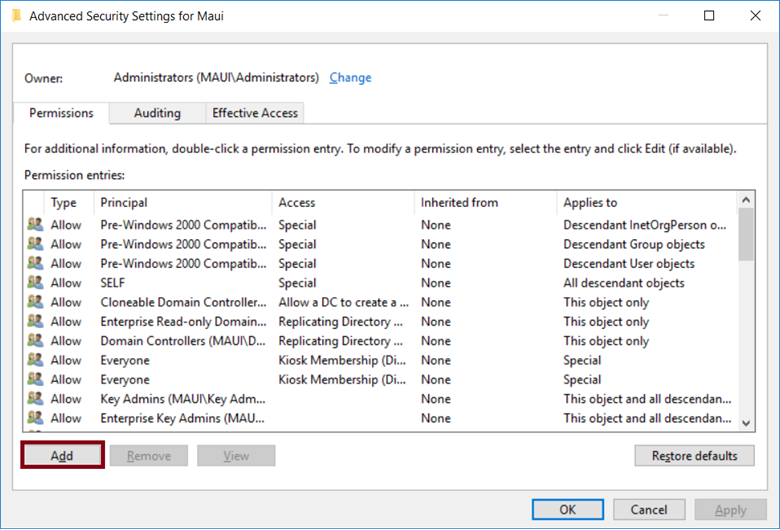The width and height of the screenshot is (780, 530).
Task: Click scrollbar up arrow in permission list
Action: pyautogui.click(x=746, y=201)
